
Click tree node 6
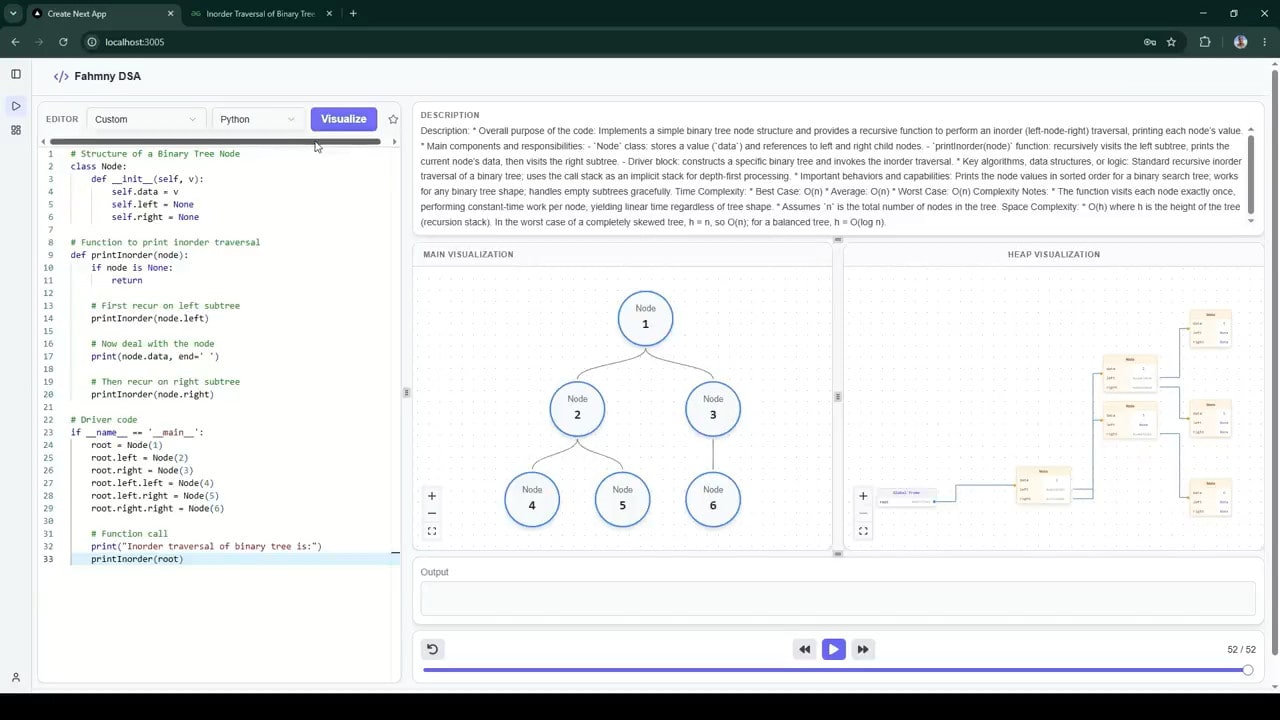(x=713, y=499)
